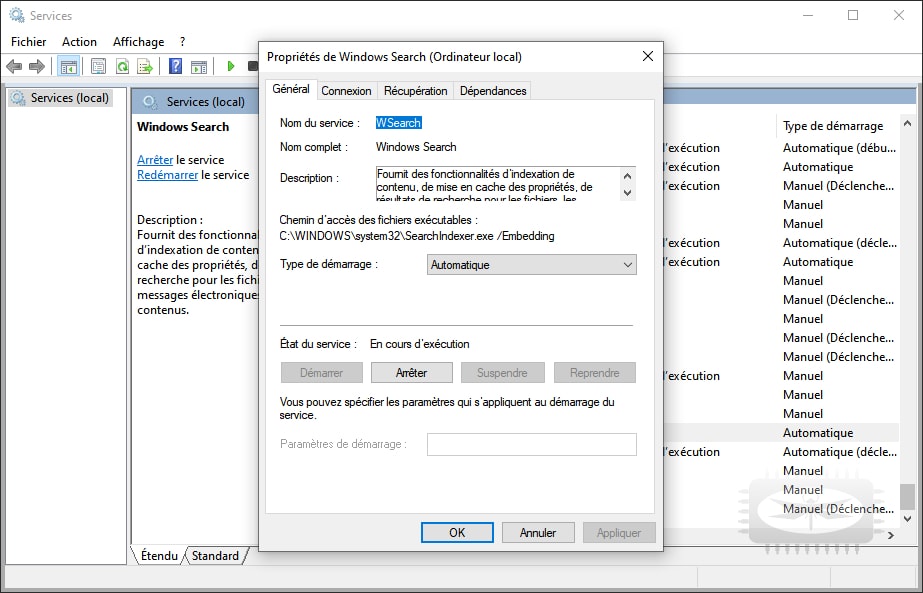Confirm the dialog with OK
Screen dimensions: 923x593
tap(457, 532)
